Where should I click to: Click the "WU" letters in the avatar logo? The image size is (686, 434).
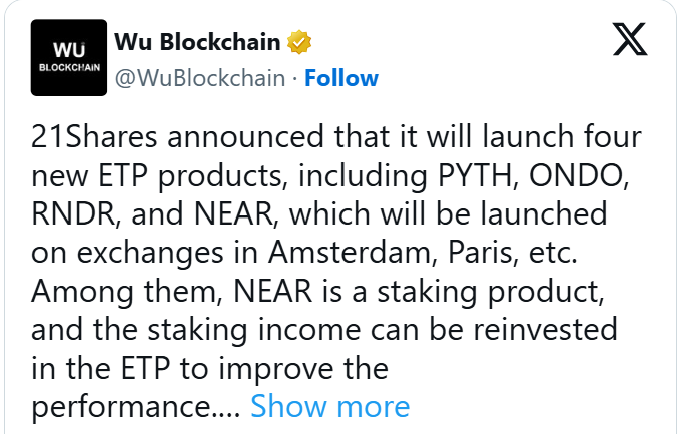(69, 49)
